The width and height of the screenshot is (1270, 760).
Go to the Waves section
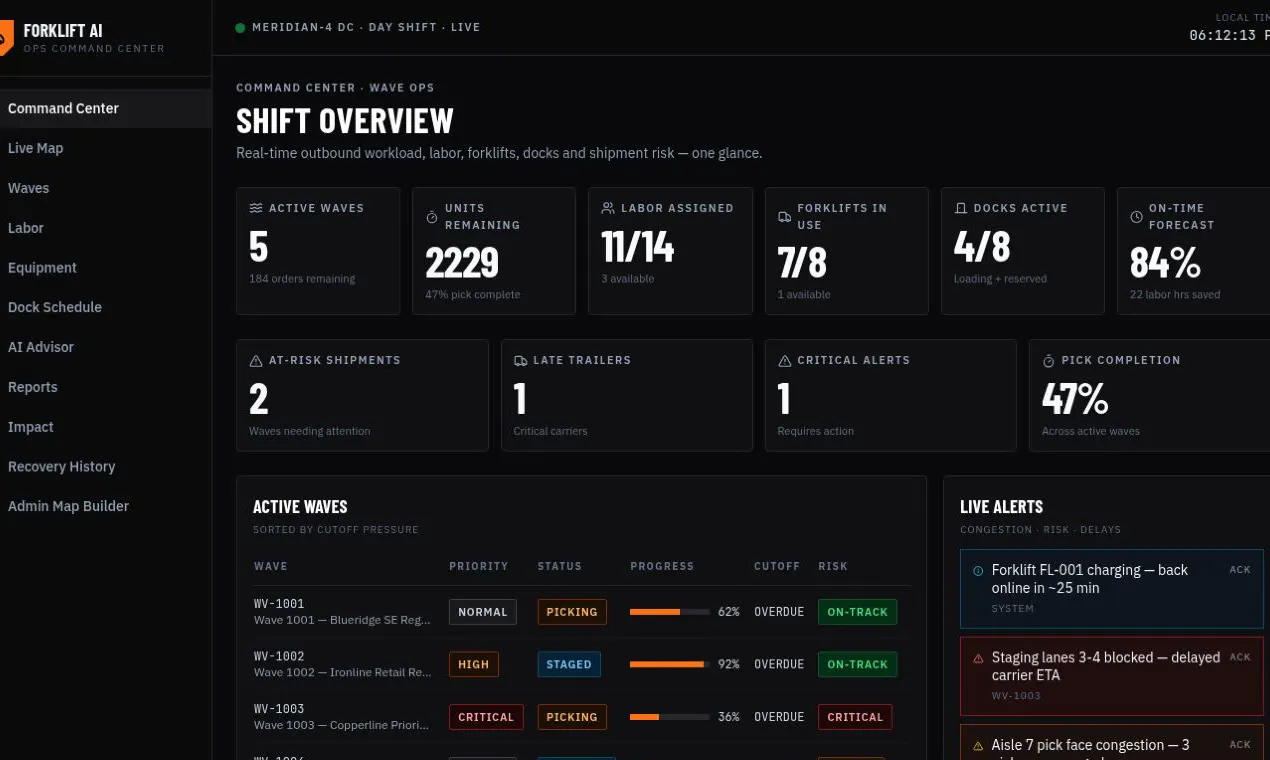[105, 188]
